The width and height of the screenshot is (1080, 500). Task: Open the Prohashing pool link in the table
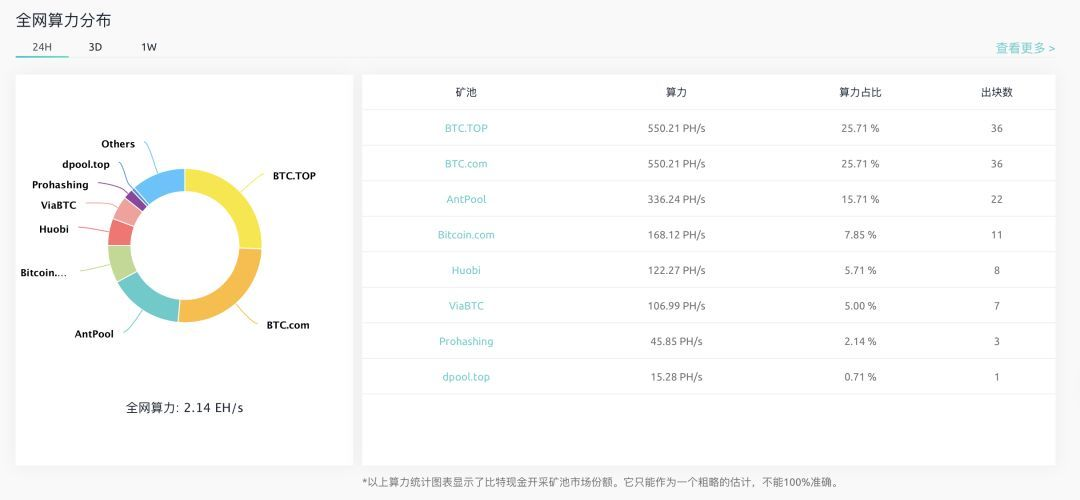pos(466,341)
